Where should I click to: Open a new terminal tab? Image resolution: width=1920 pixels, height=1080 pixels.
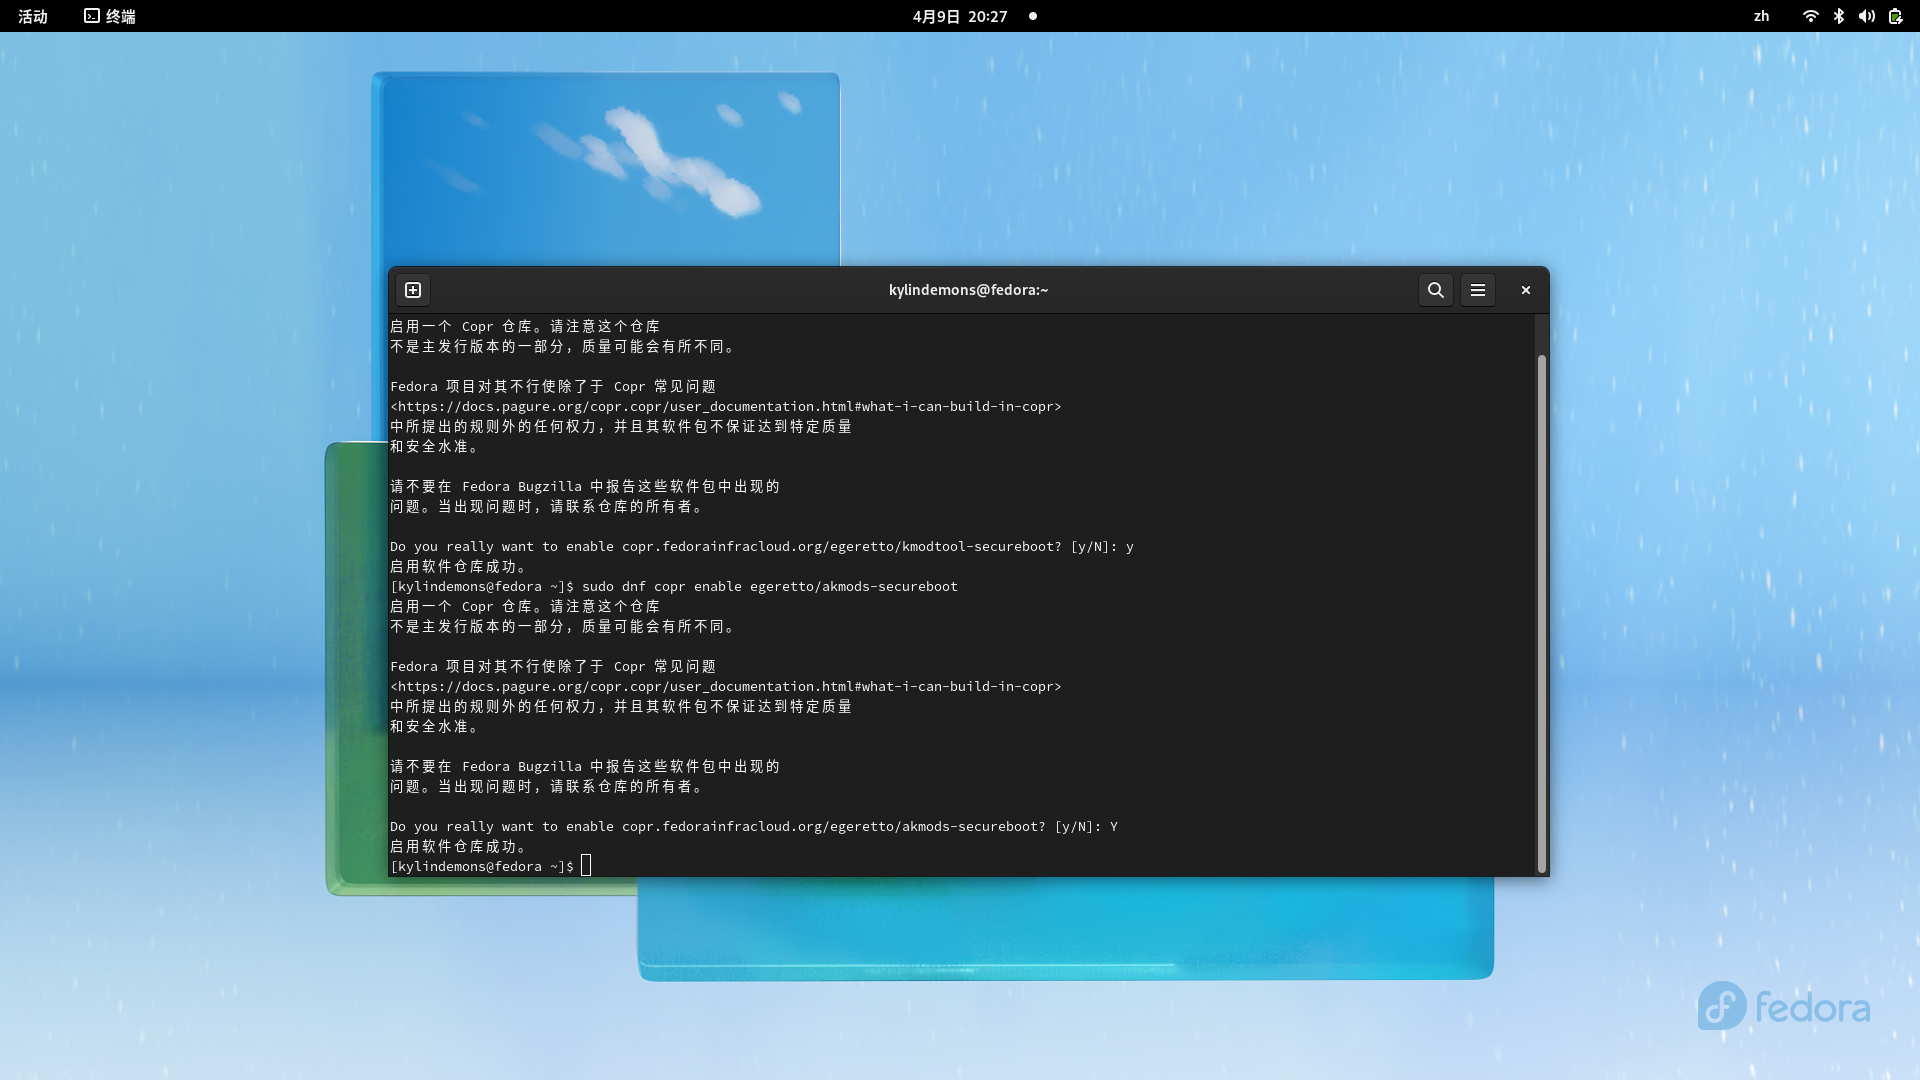click(x=413, y=290)
